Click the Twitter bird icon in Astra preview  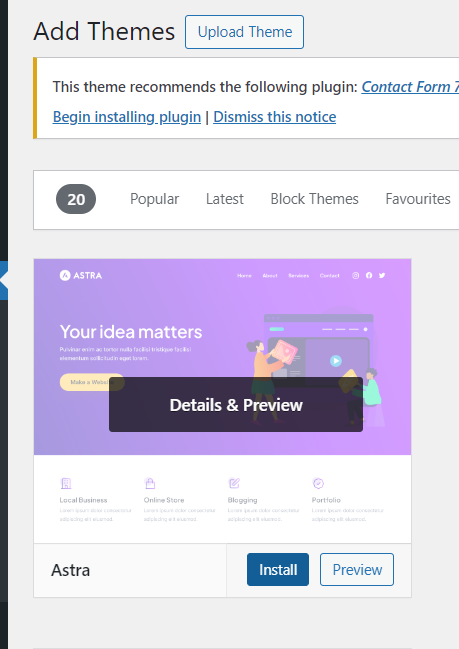click(382, 275)
